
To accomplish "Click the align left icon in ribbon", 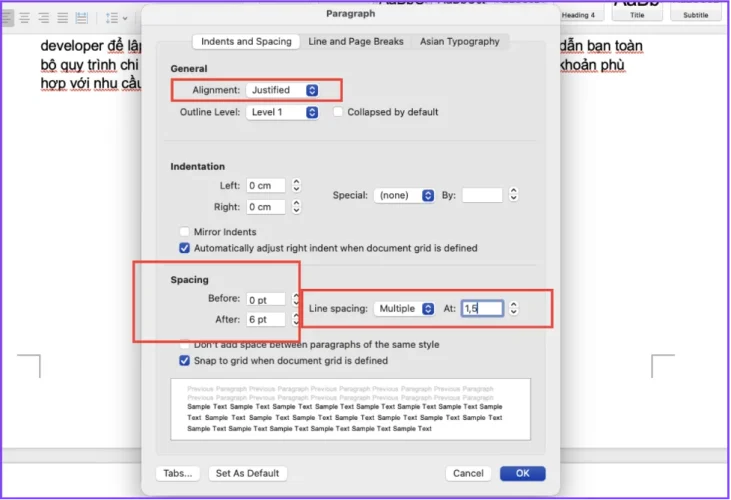I will [5, 18].
